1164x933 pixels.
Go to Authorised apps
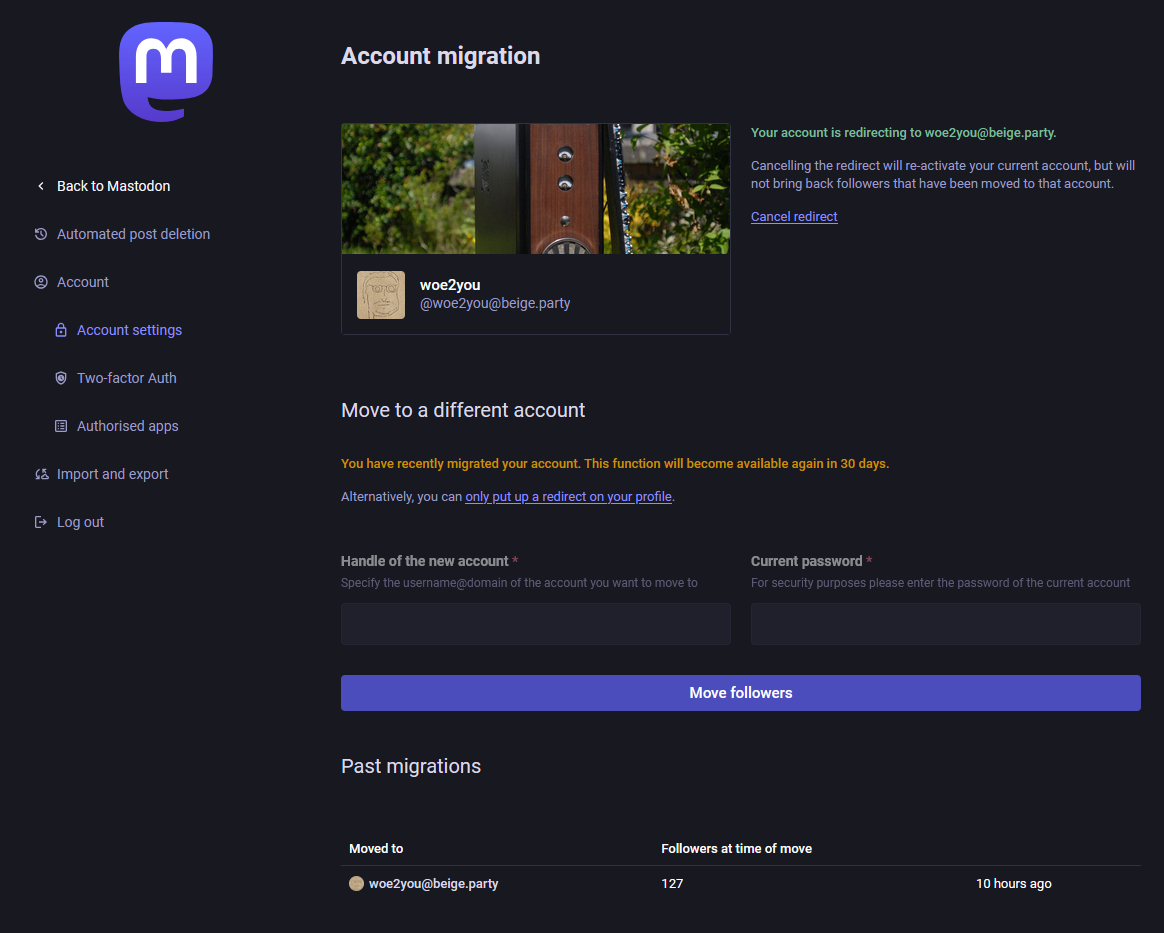pos(127,426)
